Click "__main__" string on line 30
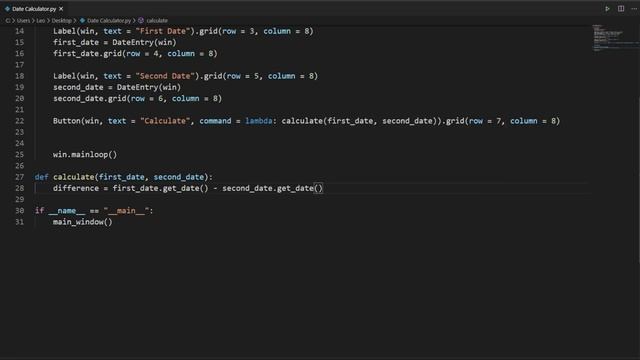640x360 pixels. [x=126, y=211]
